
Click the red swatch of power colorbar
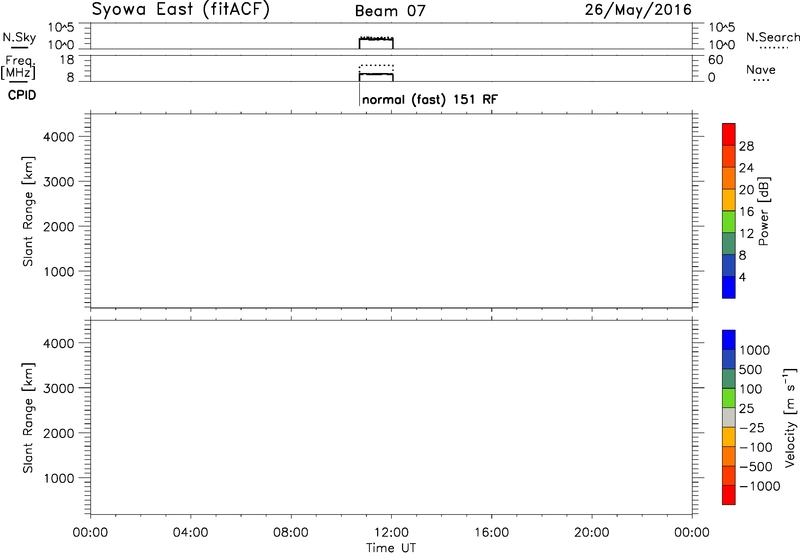(729, 134)
